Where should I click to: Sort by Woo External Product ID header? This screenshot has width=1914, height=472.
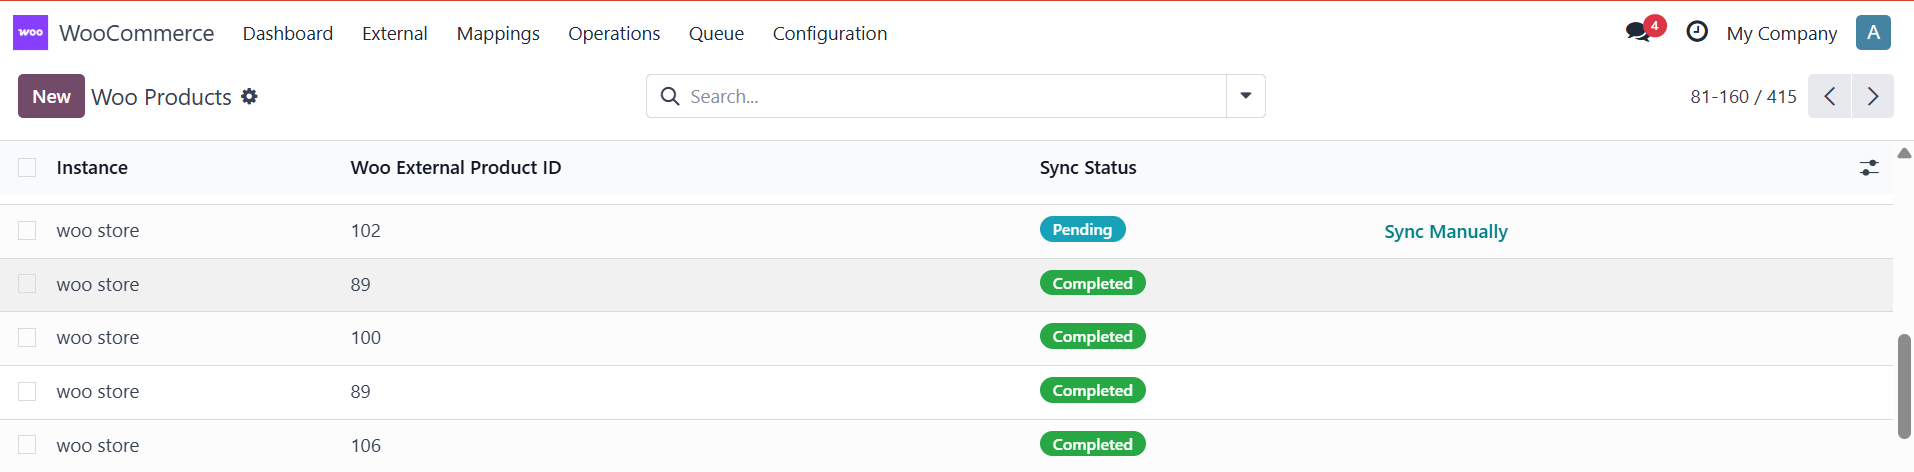coord(456,167)
